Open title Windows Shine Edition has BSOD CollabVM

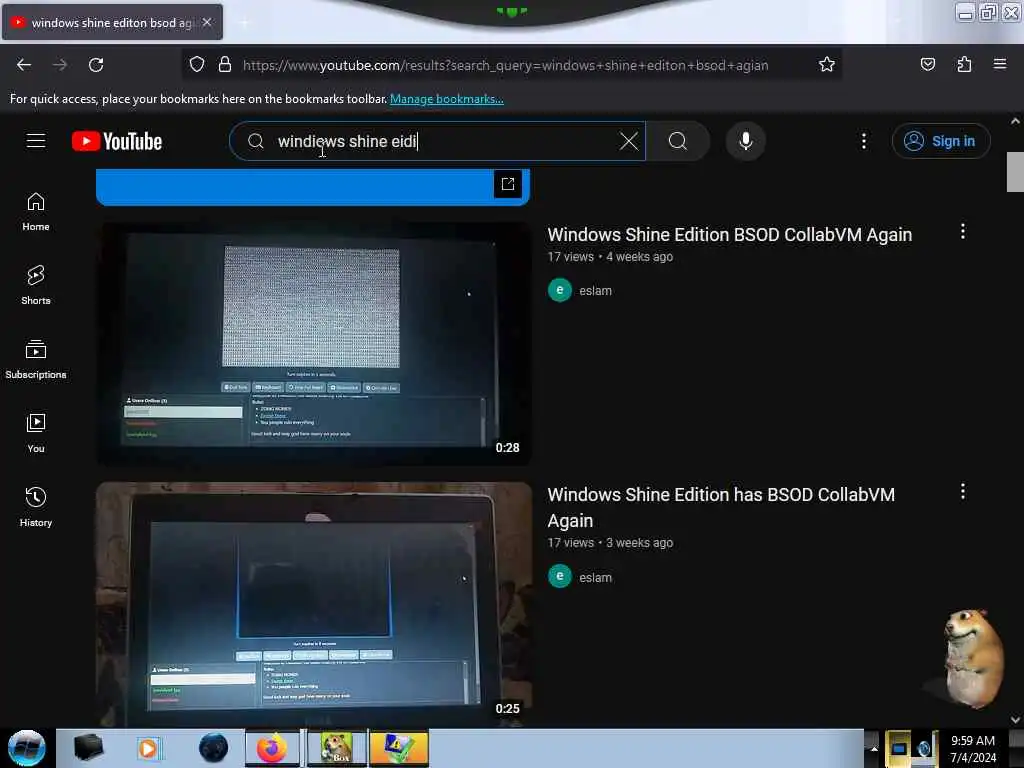coord(721,507)
